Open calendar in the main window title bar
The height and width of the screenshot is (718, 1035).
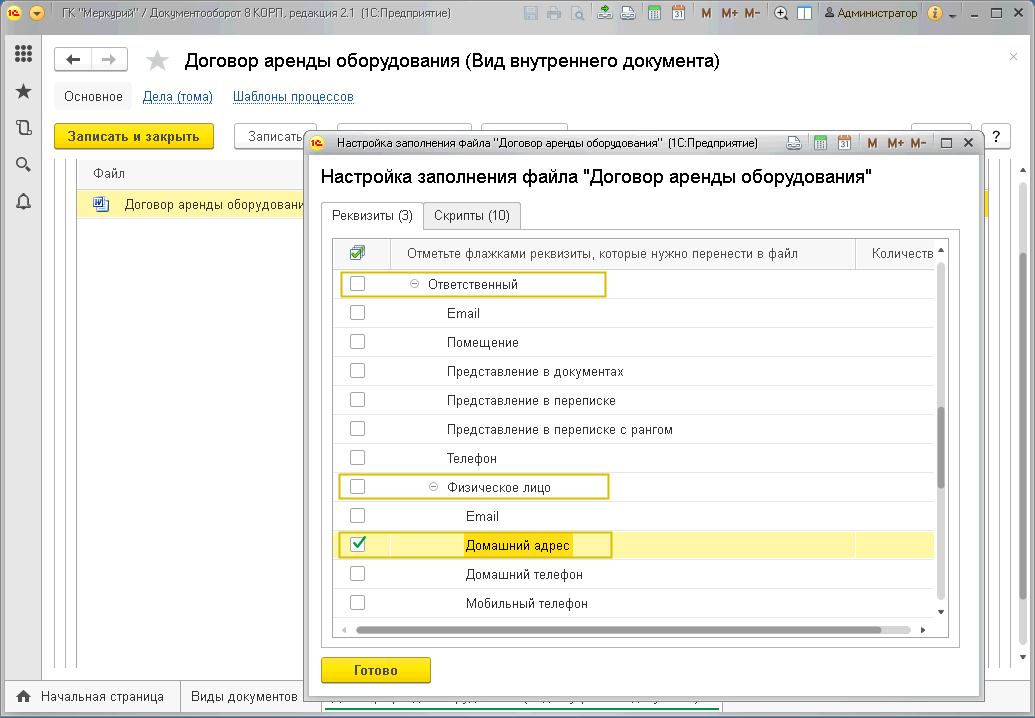(678, 13)
